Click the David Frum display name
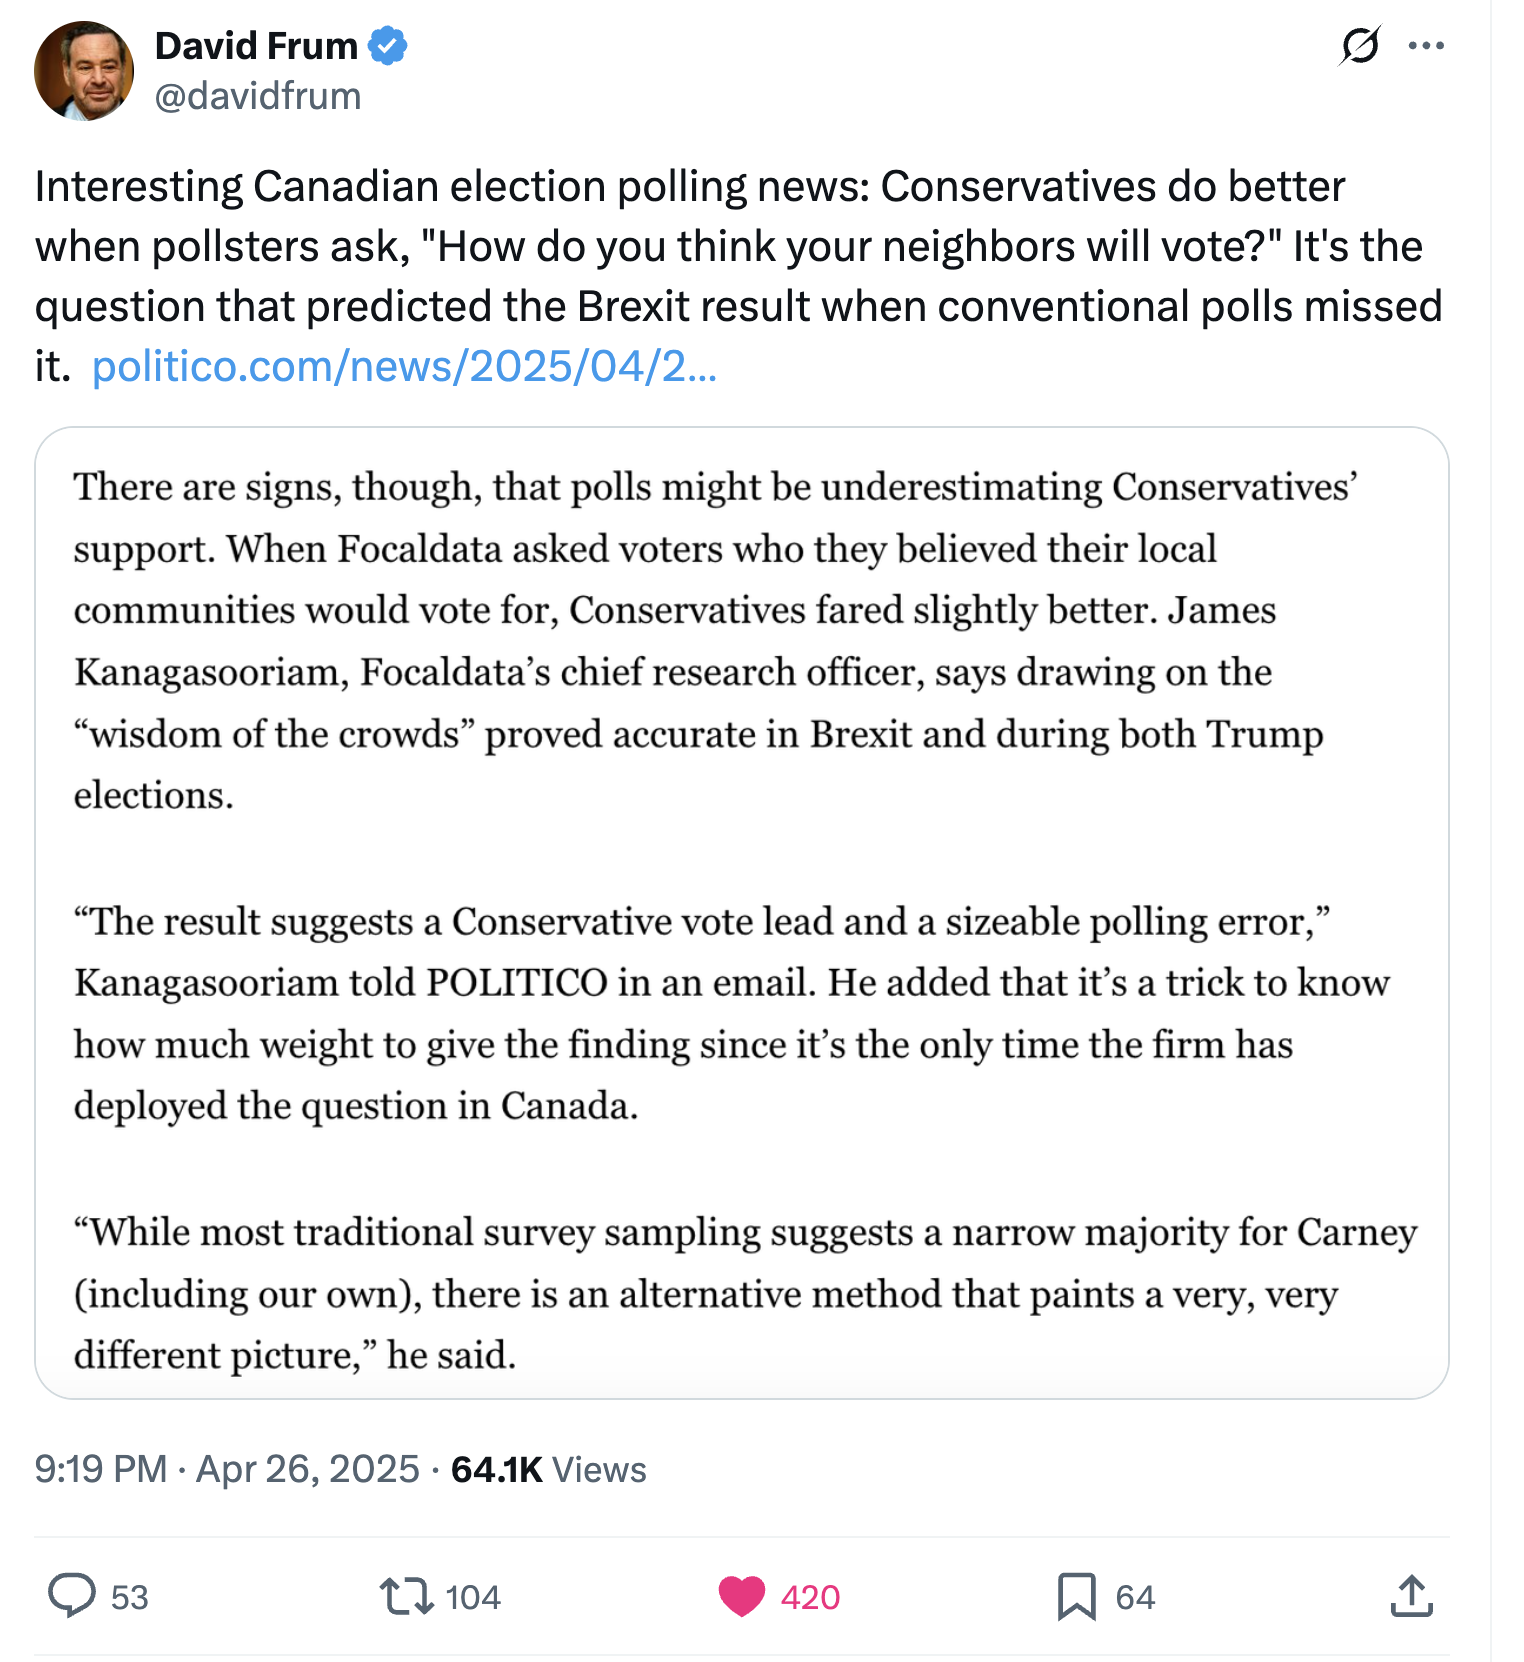 click(x=256, y=46)
